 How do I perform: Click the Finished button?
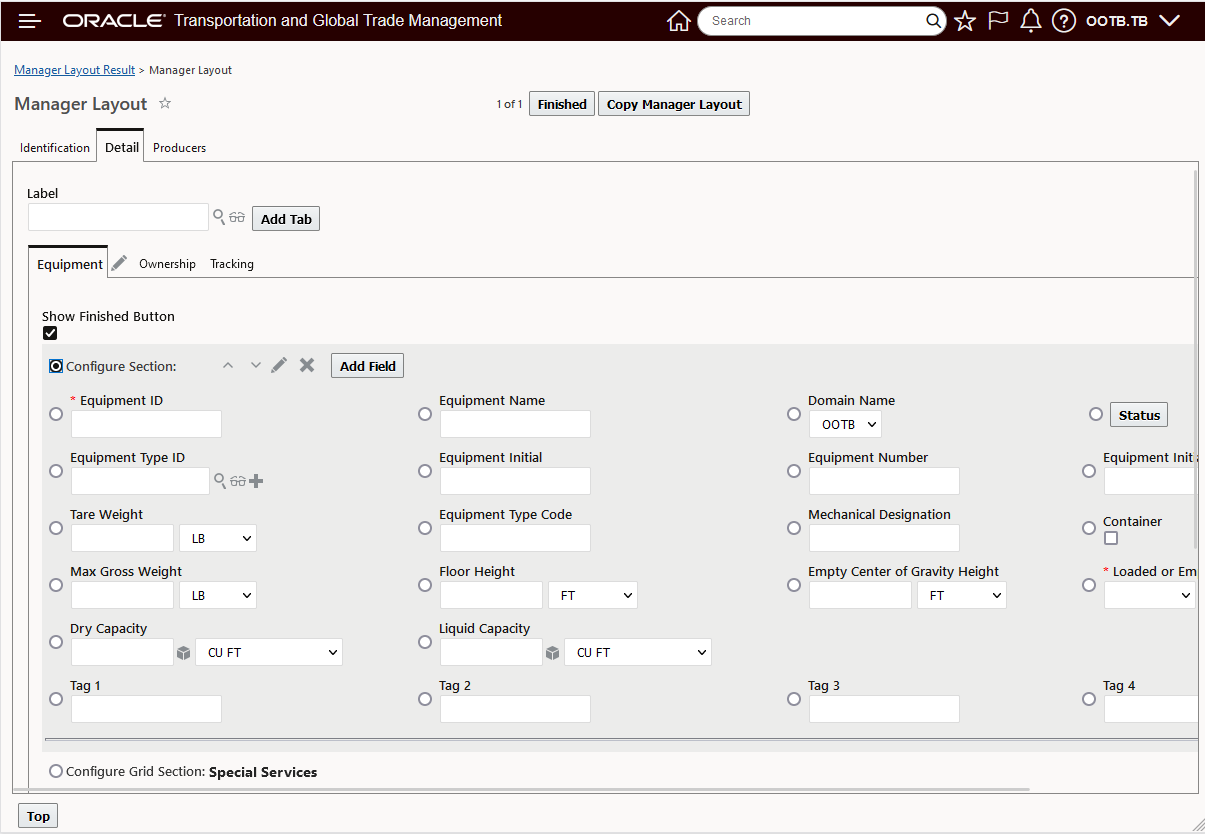coord(562,104)
